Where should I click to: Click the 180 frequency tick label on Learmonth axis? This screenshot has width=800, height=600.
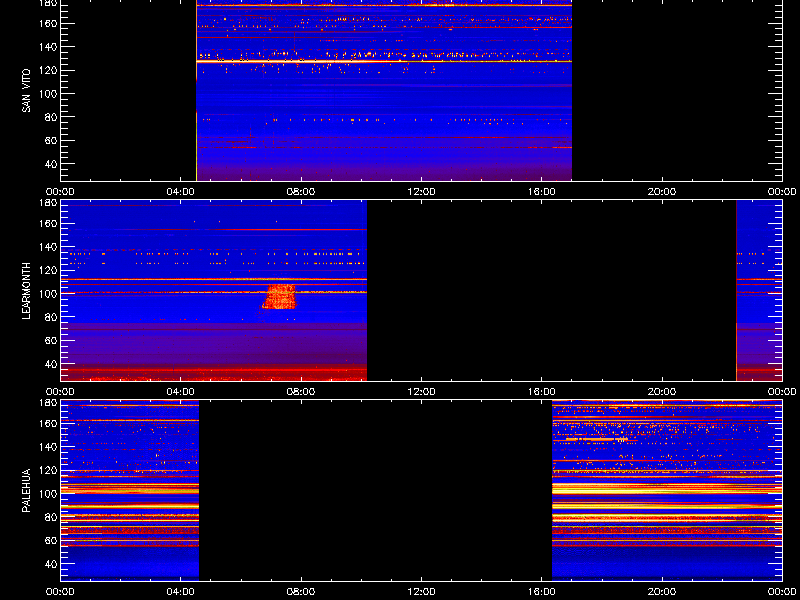(x=49, y=203)
